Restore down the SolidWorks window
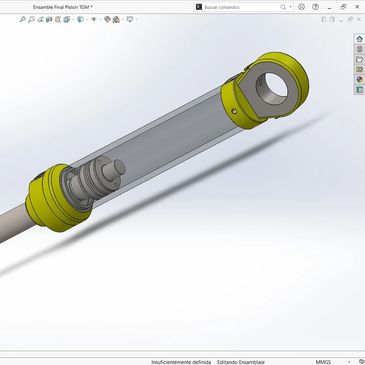365x365 pixels. coord(343,7)
